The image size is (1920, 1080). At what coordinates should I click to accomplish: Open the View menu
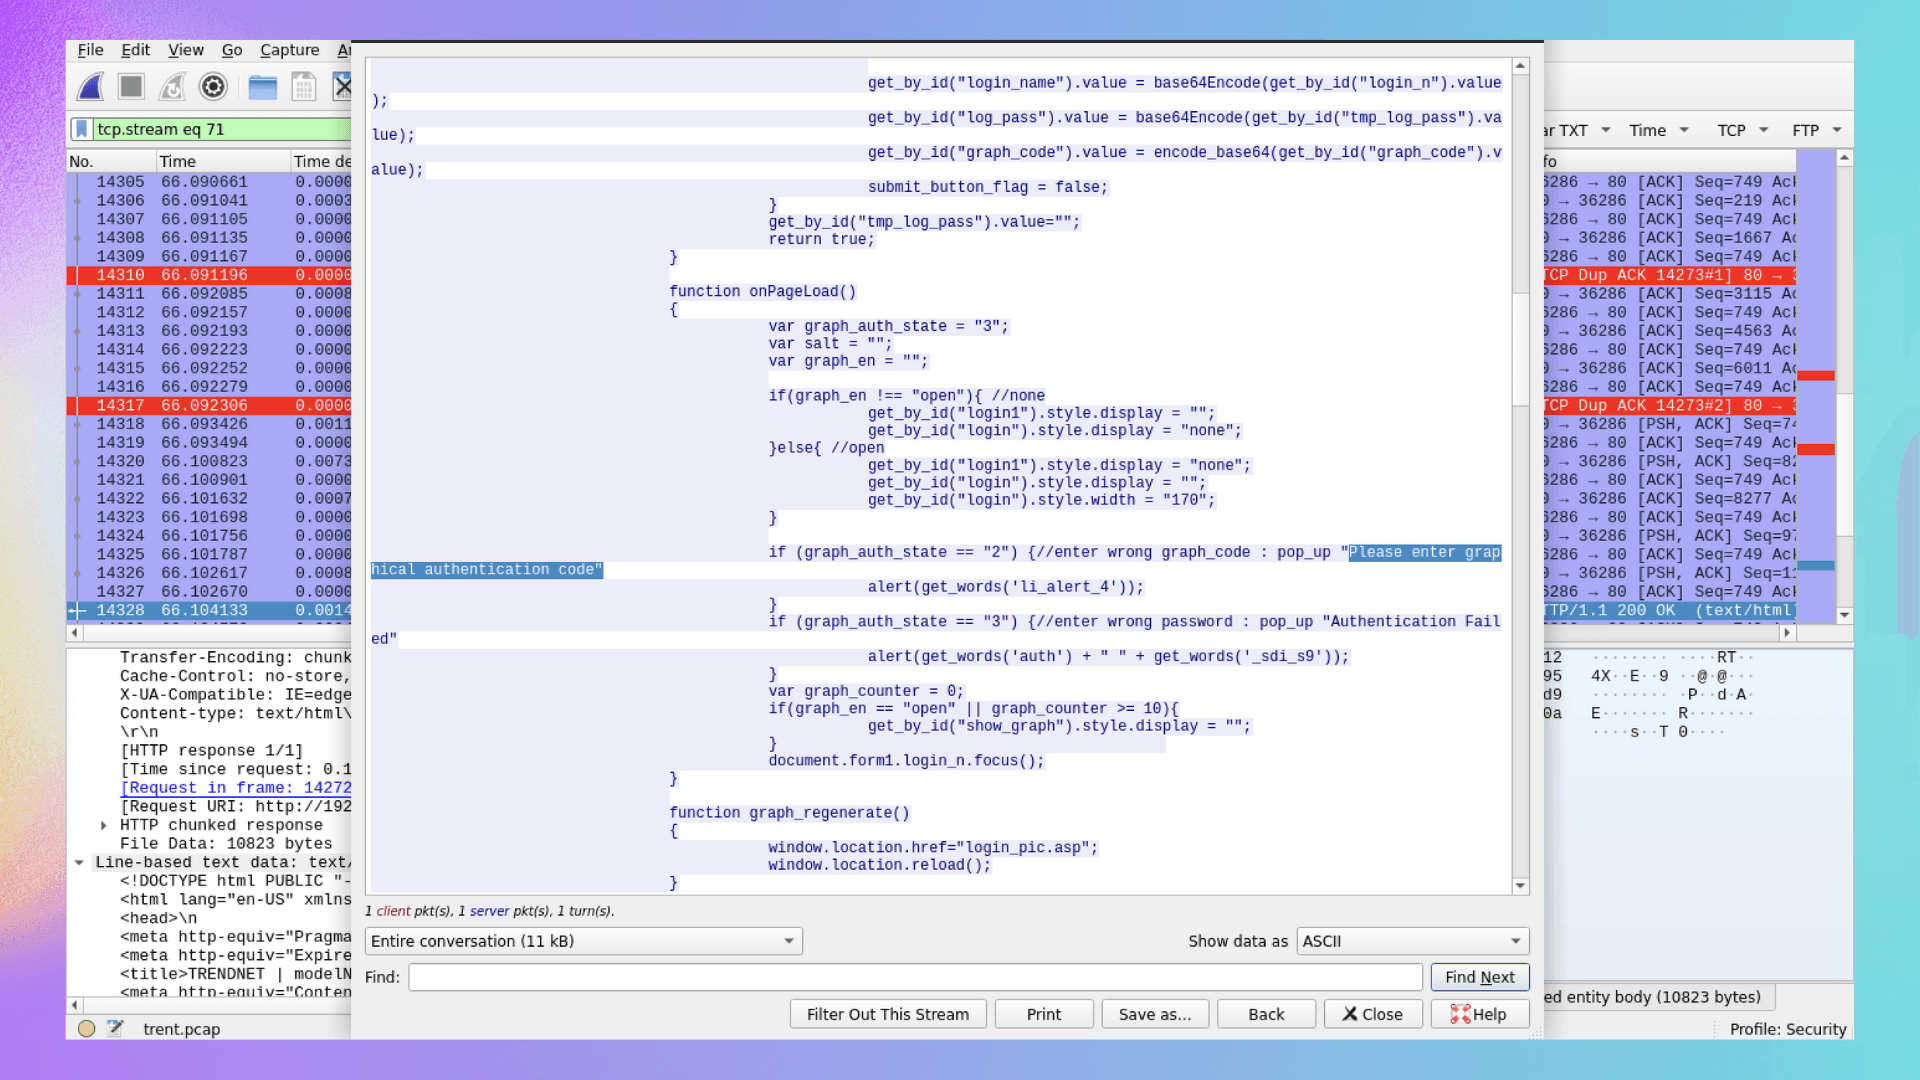coord(186,50)
